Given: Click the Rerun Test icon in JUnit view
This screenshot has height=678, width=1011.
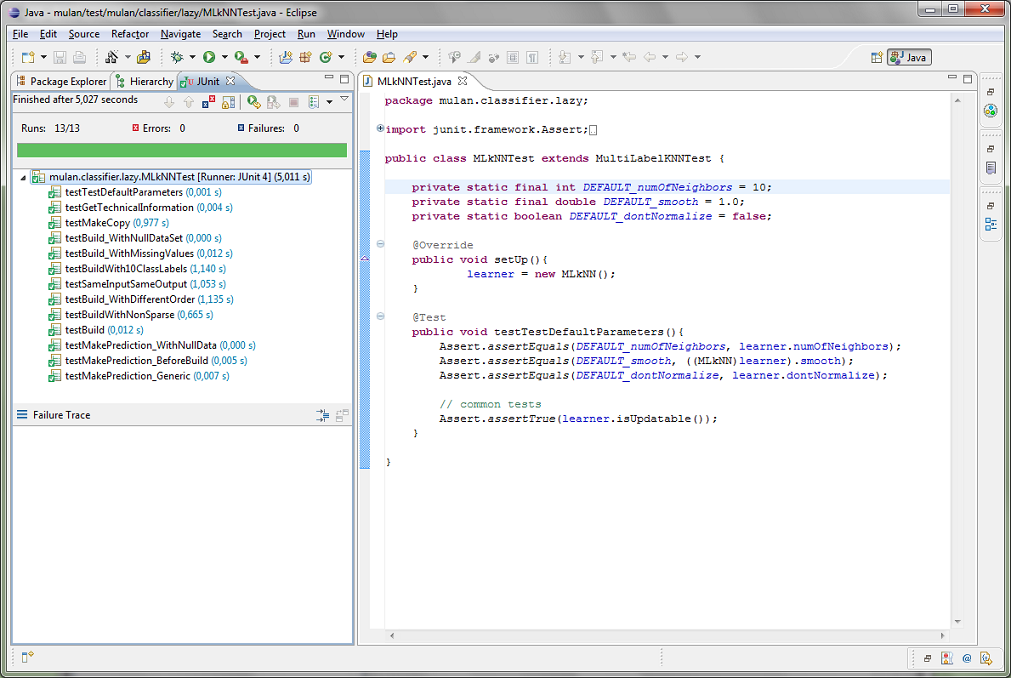Looking at the screenshot, I should click(x=253, y=102).
